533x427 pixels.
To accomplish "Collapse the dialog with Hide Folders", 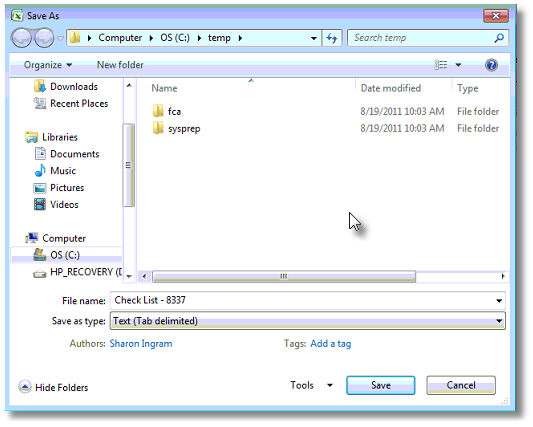I will [x=53, y=387].
